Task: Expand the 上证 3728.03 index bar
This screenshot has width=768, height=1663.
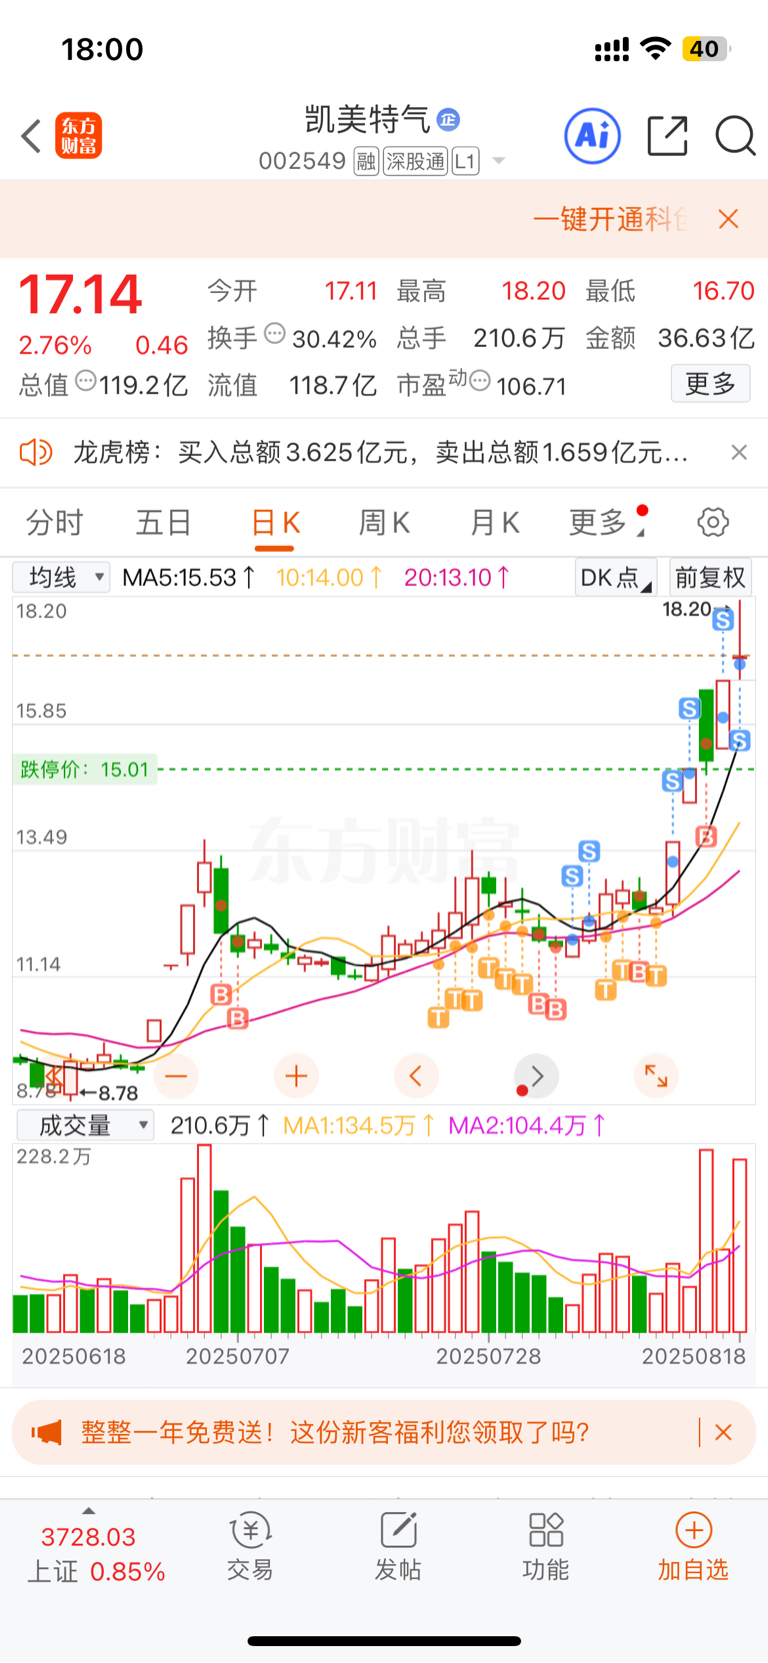Action: [95, 1553]
